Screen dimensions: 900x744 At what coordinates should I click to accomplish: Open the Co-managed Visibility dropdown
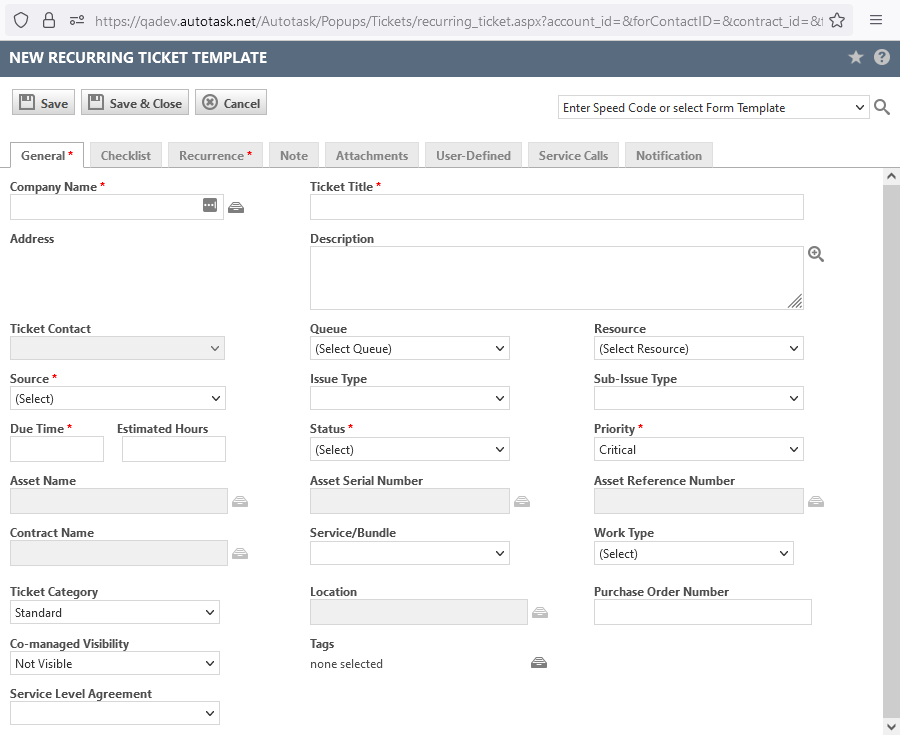115,664
